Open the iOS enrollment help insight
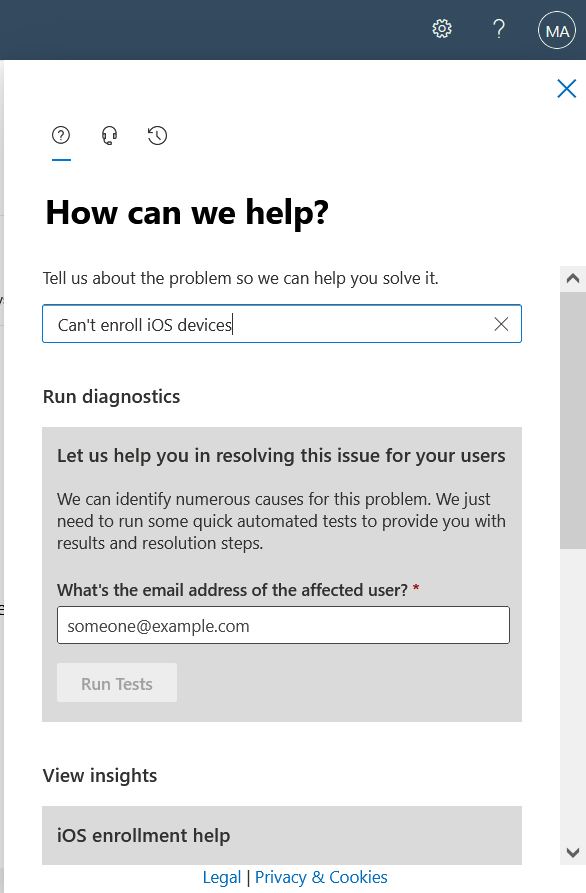 pyautogui.click(x=282, y=835)
